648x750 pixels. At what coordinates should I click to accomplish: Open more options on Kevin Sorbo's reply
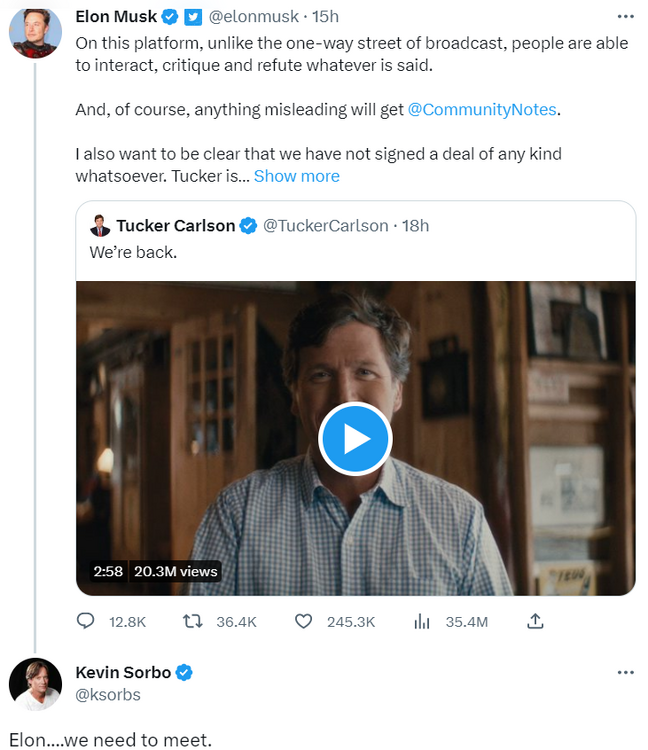coord(626,672)
